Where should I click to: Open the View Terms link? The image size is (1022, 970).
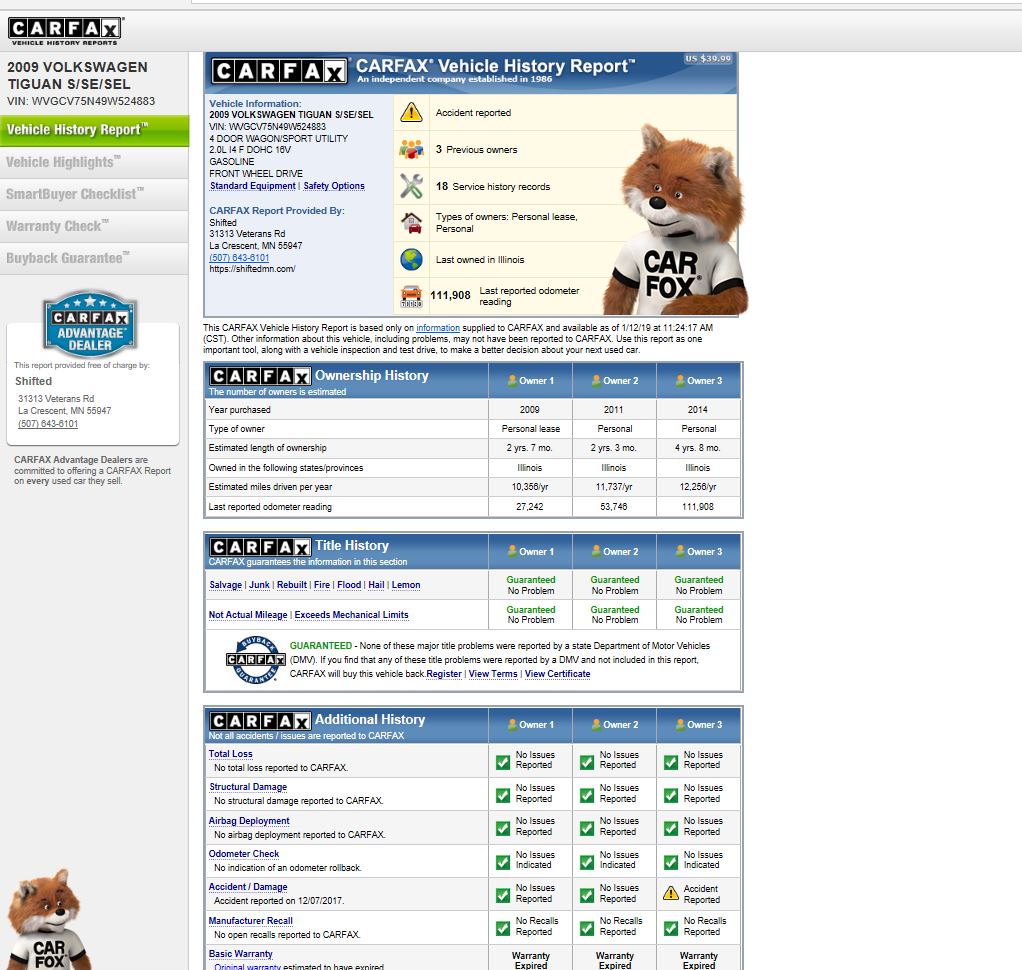pos(493,674)
